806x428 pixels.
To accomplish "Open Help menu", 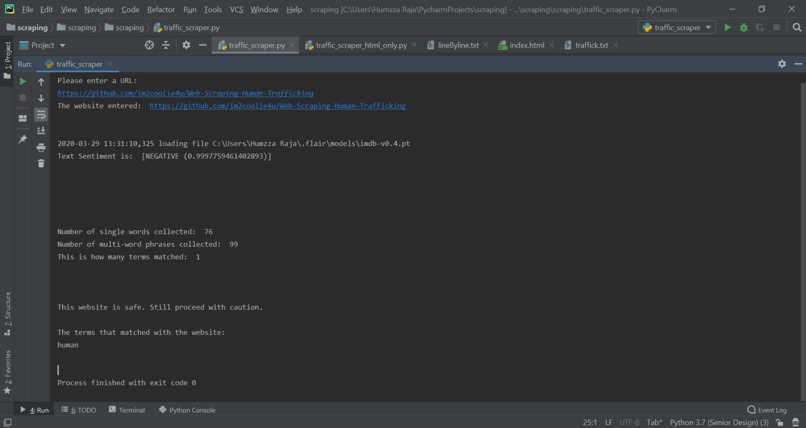I will pyautogui.click(x=294, y=9).
